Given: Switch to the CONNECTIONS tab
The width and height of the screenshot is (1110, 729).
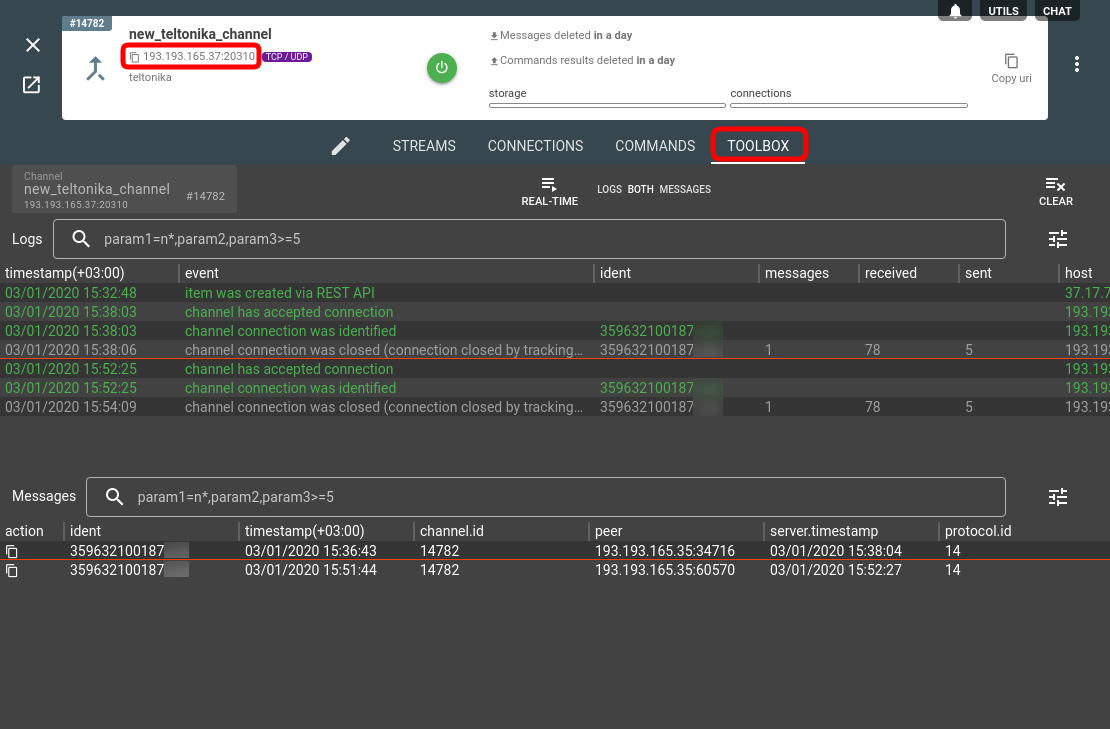Looking at the screenshot, I should 535,146.
